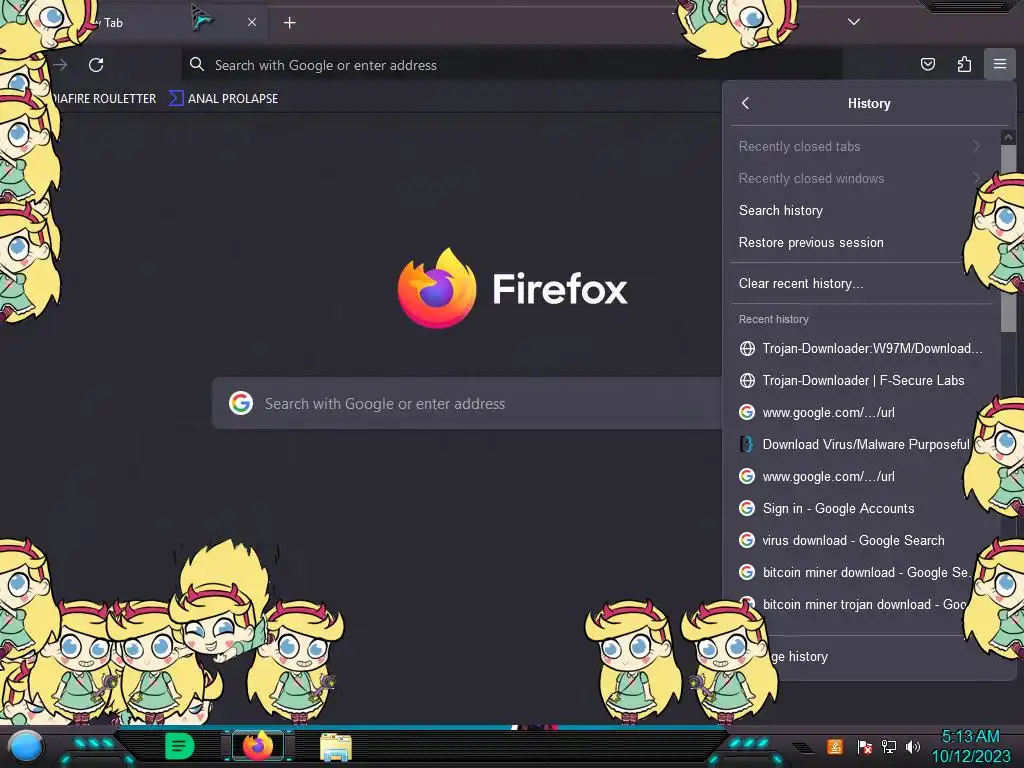The height and width of the screenshot is (768, 1024).
Task: Open Trojan-Downloader:W97M history entry
Action: (x=861, y=348)
